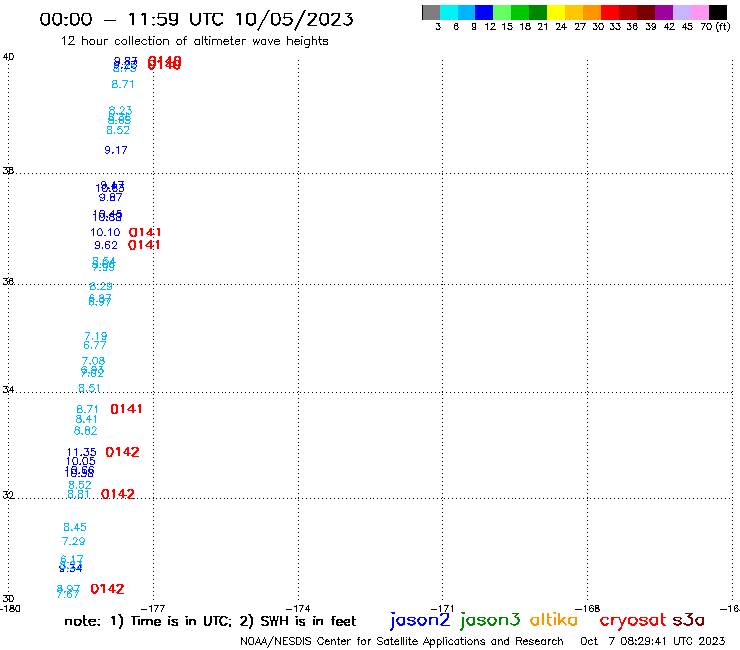The height and width of the screenshot is (650, 740).
Task: Click the wave height value 9.62
Action: pyautogui.click(x=106, y=245)
